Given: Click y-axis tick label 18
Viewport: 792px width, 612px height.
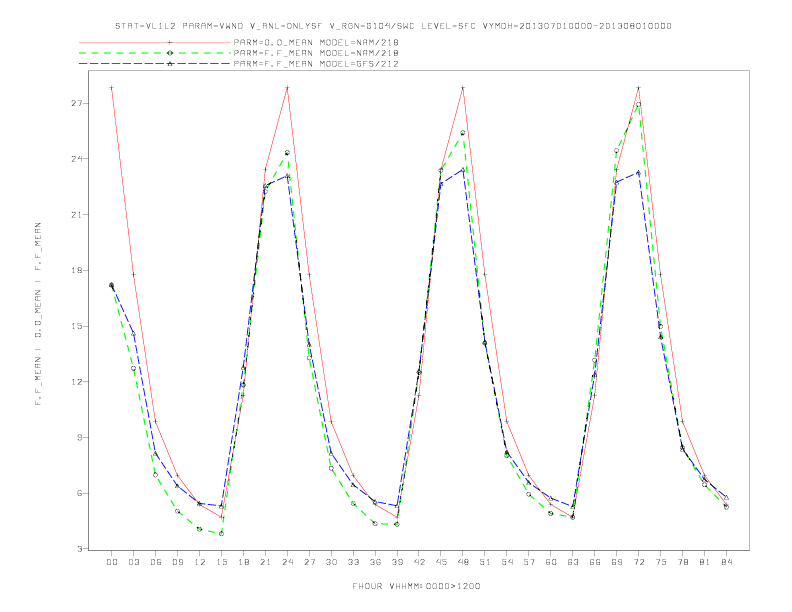Looking at the screenshot, I should (77, 270).
